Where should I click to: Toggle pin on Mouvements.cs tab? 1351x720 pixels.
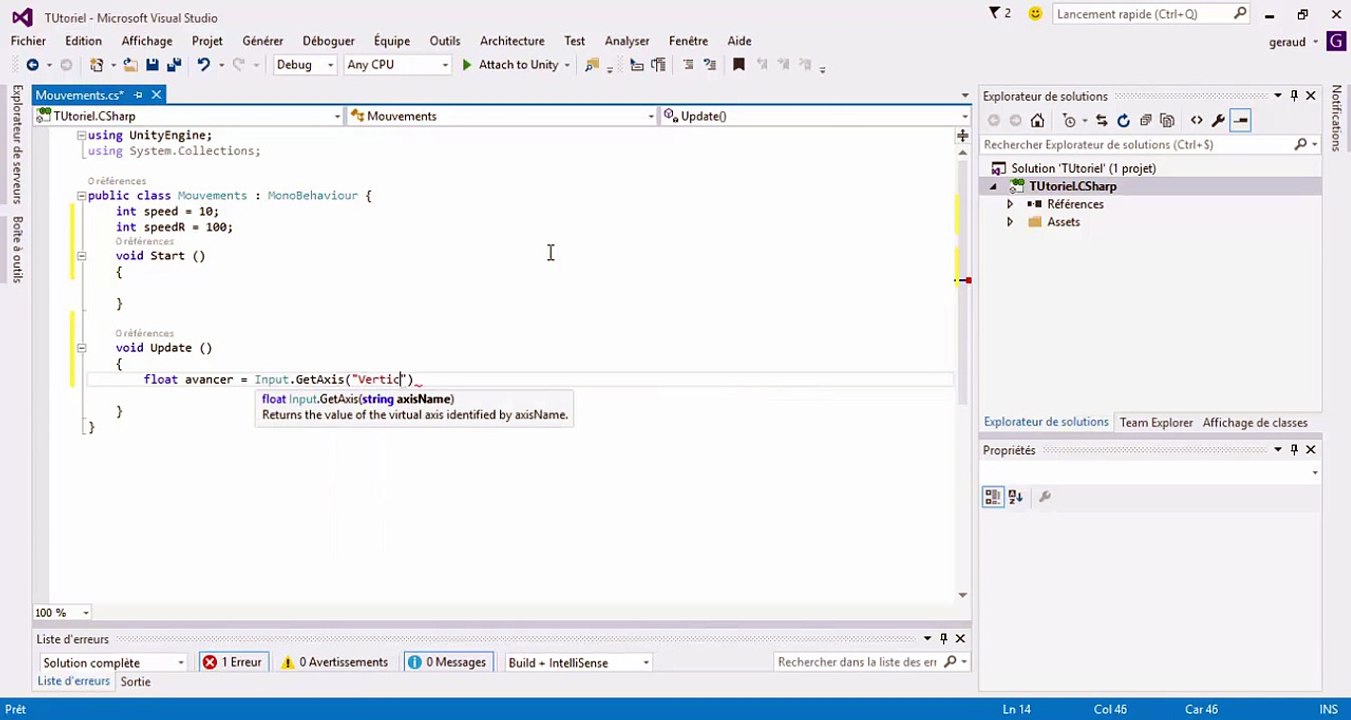[139, 95]
